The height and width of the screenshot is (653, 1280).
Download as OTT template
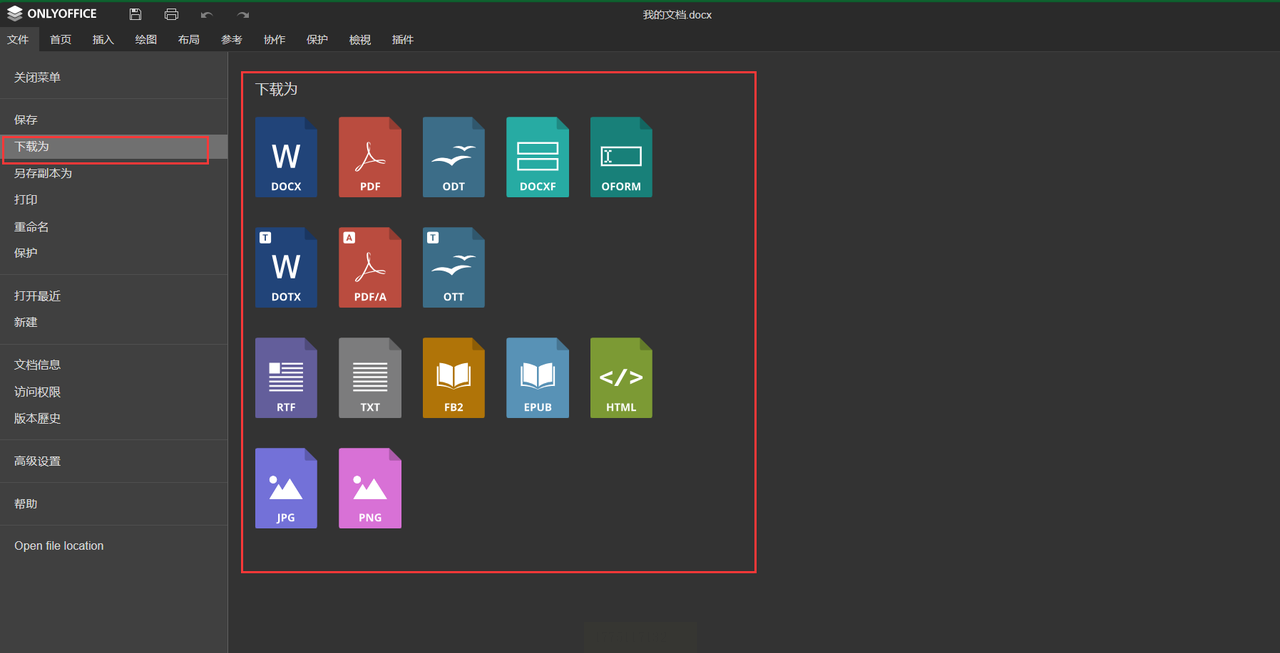click(x=453, y=267)
